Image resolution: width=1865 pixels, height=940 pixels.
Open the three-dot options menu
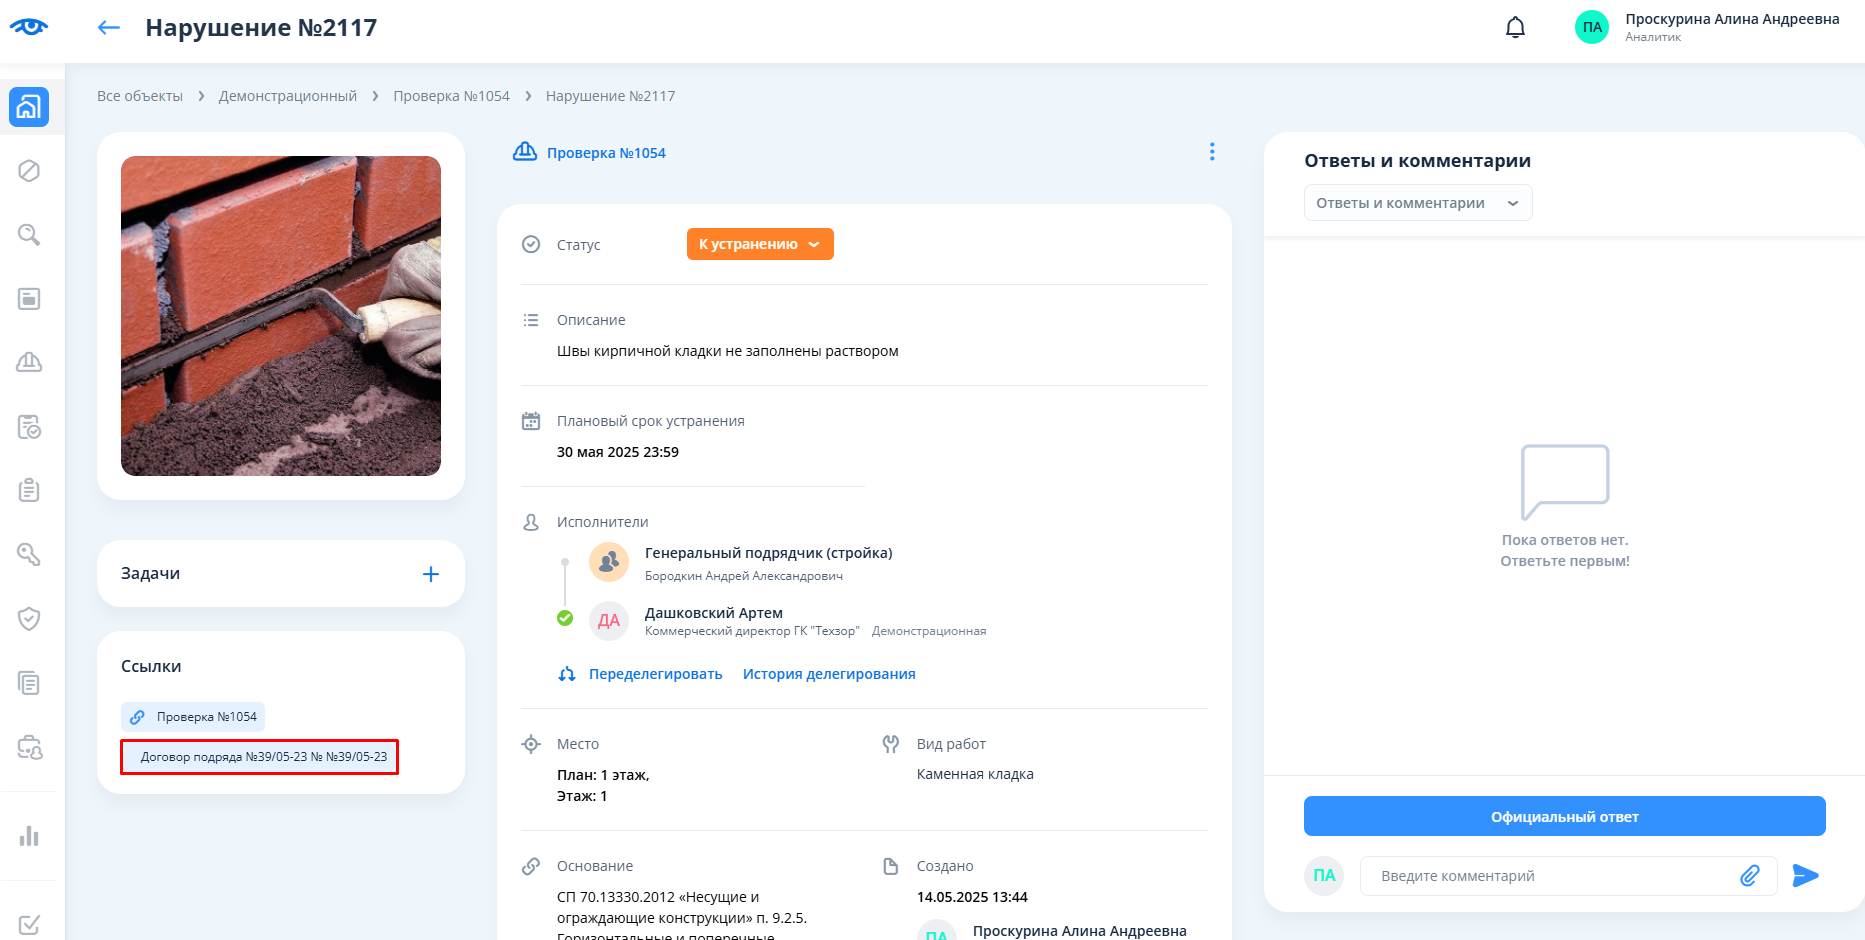point(1212,152)
